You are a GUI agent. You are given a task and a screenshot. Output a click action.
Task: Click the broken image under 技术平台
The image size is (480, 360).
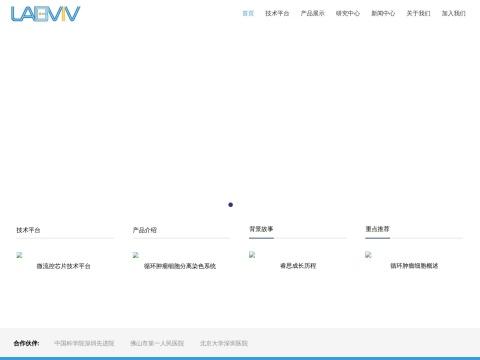point(19,255)
